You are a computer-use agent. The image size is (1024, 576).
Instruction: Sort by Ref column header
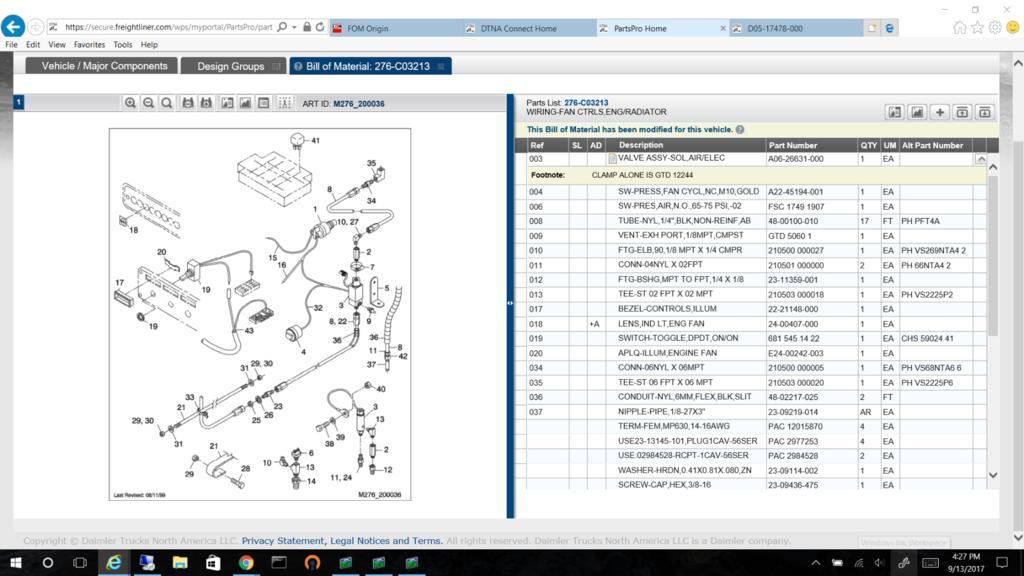click(x=537, y=145)
